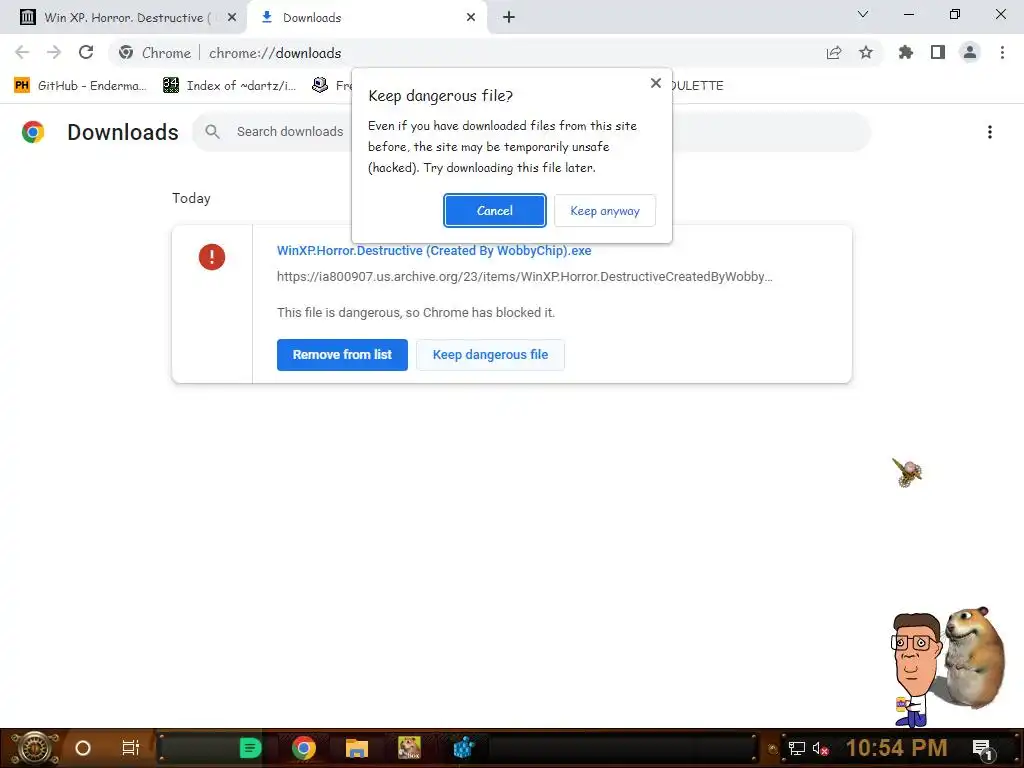Click the red dangerous file warning icon

(x=212, y=257)
